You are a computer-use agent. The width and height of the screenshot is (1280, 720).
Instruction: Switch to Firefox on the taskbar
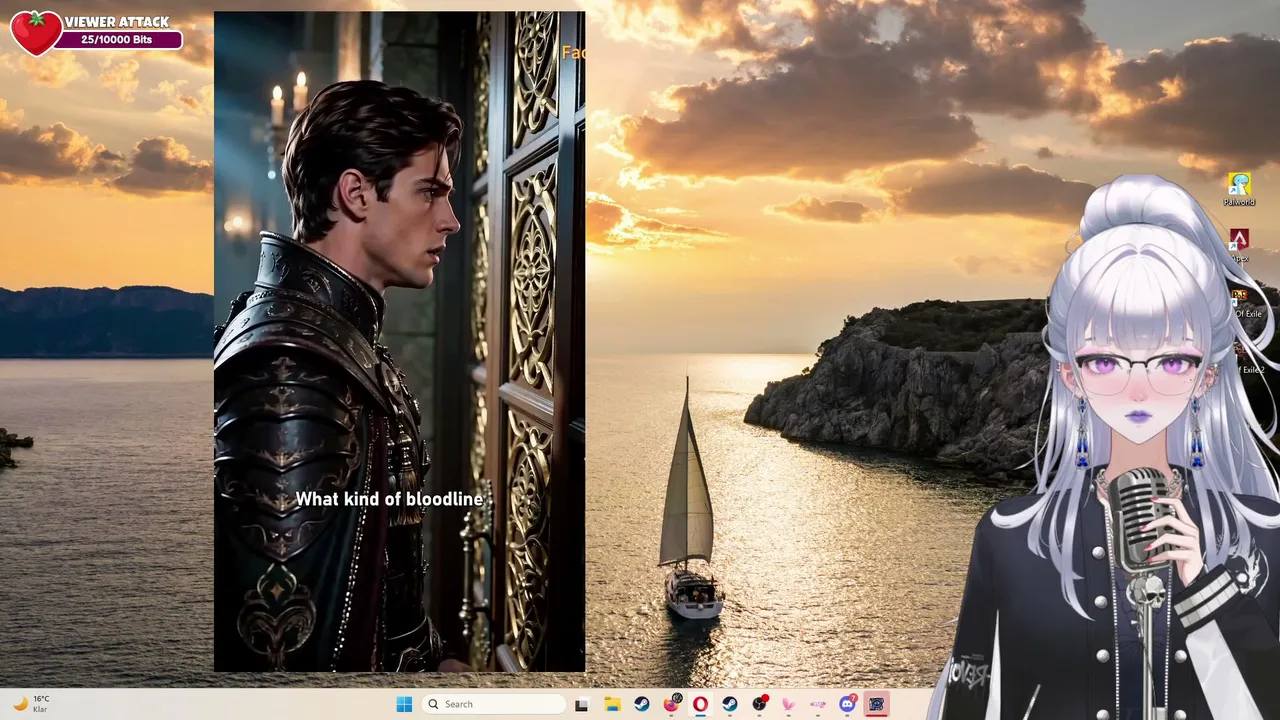(x=671, y=704)
